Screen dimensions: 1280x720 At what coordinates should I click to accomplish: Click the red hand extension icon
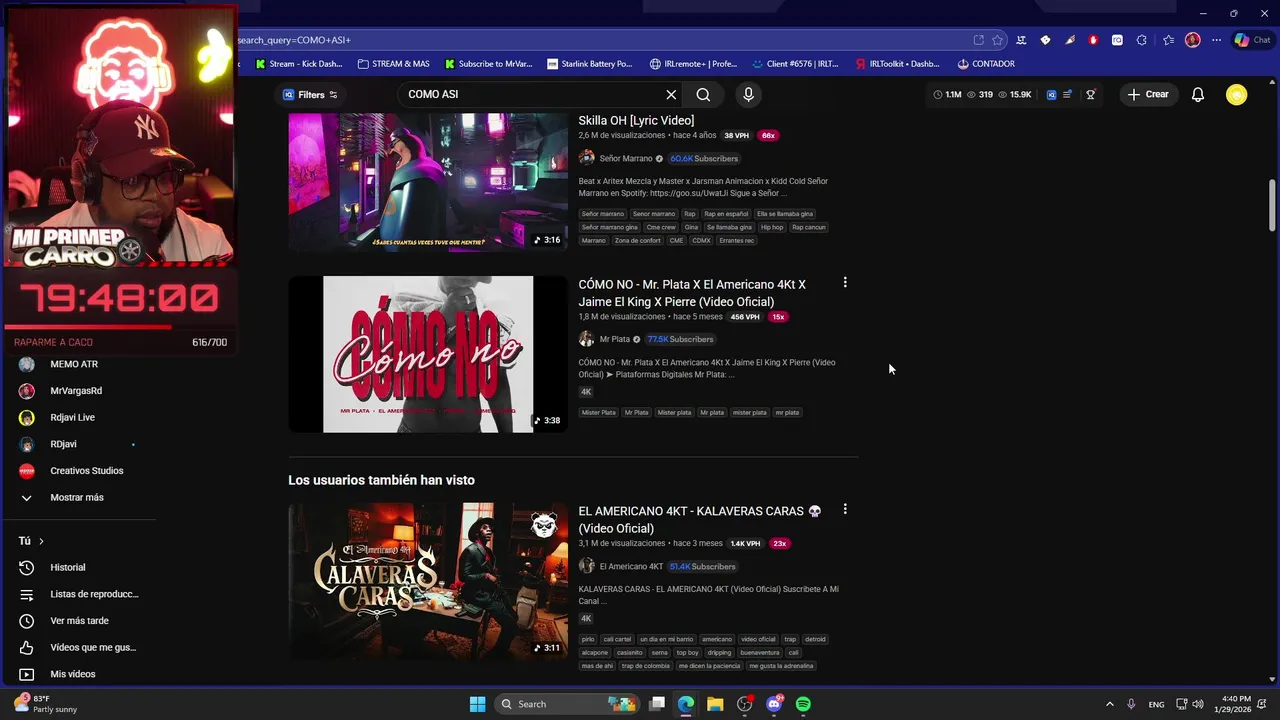(1093, 40)
